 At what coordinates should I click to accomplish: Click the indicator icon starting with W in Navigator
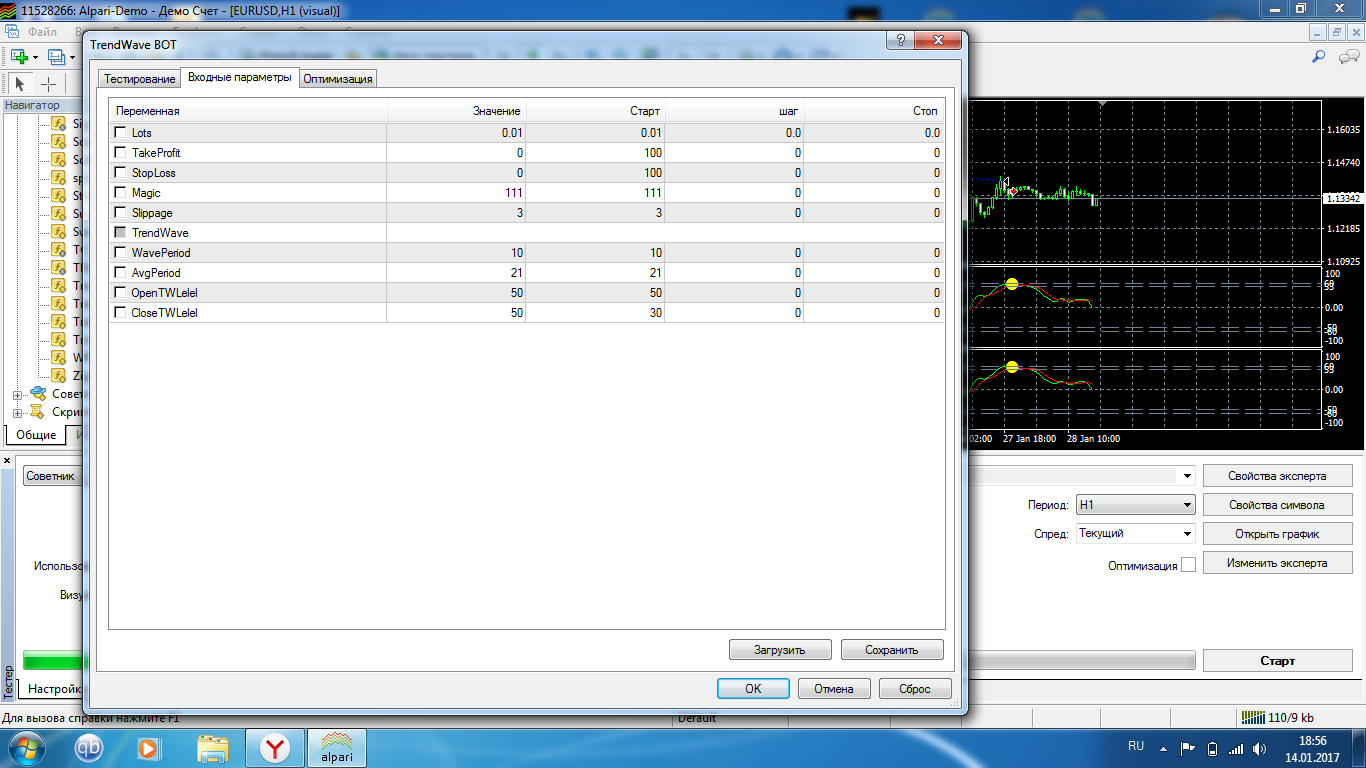pyautogui.click(x=59, y=357)
